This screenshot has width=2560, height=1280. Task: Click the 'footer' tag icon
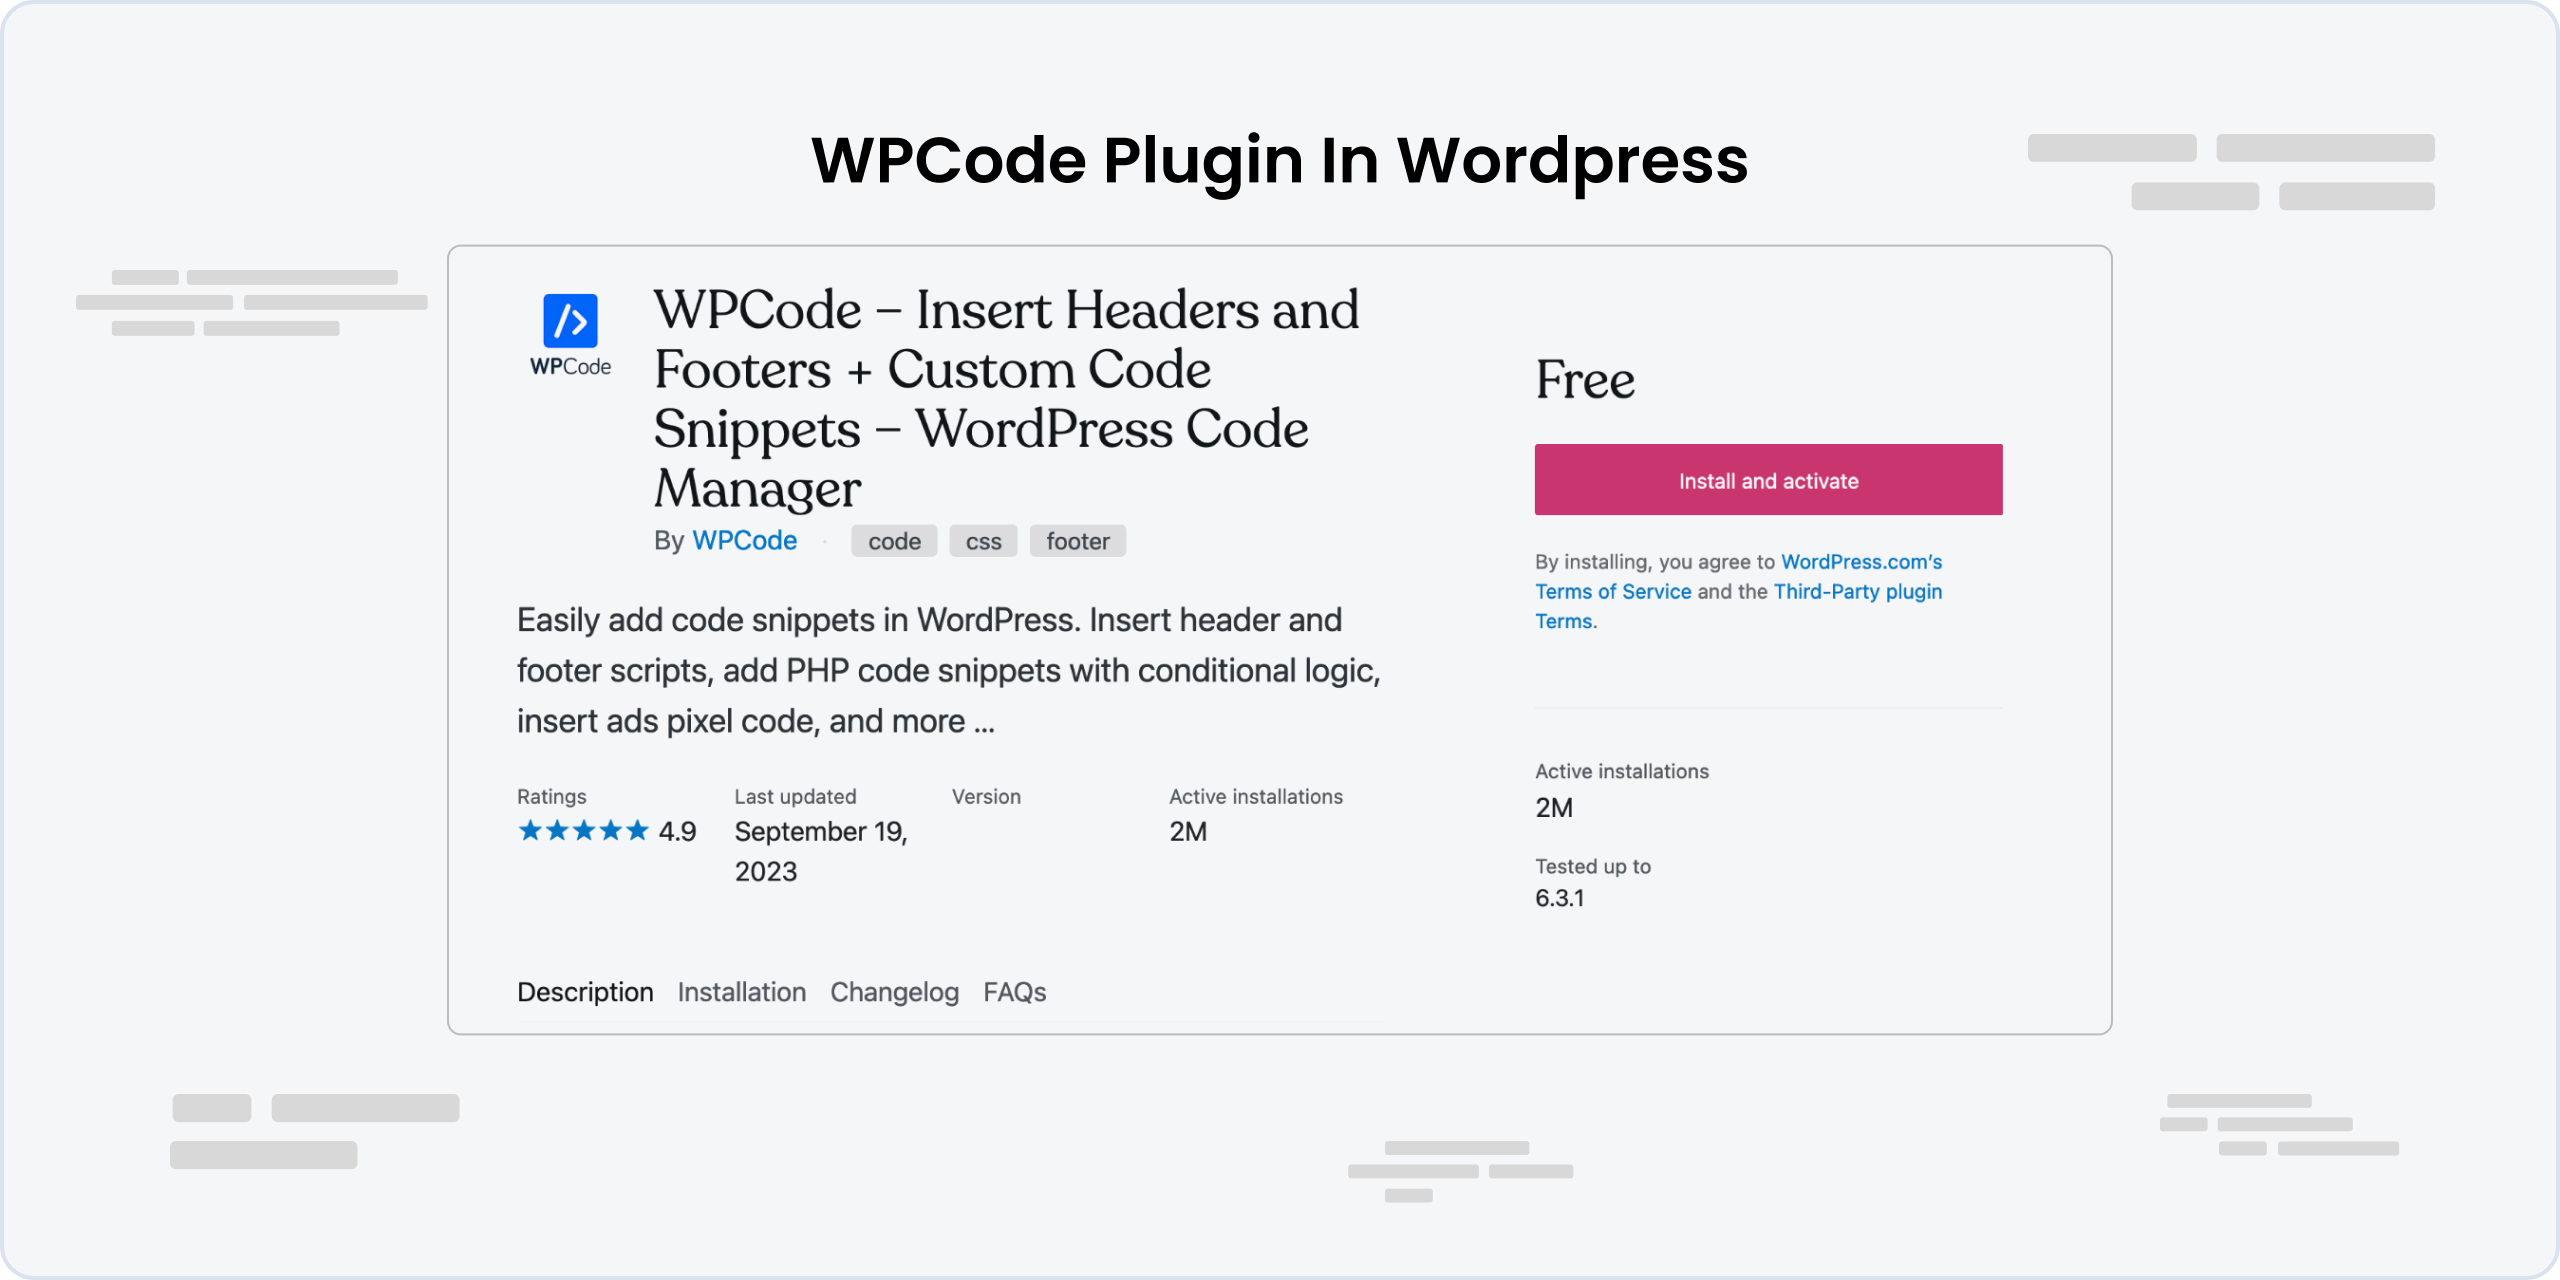click(x=1078, y=540)
